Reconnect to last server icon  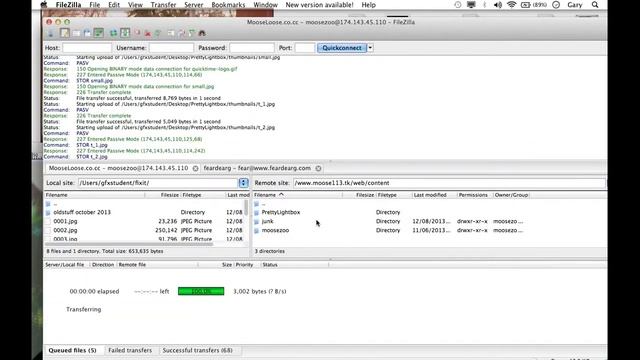pyautogui.click(x=158, y=33)
